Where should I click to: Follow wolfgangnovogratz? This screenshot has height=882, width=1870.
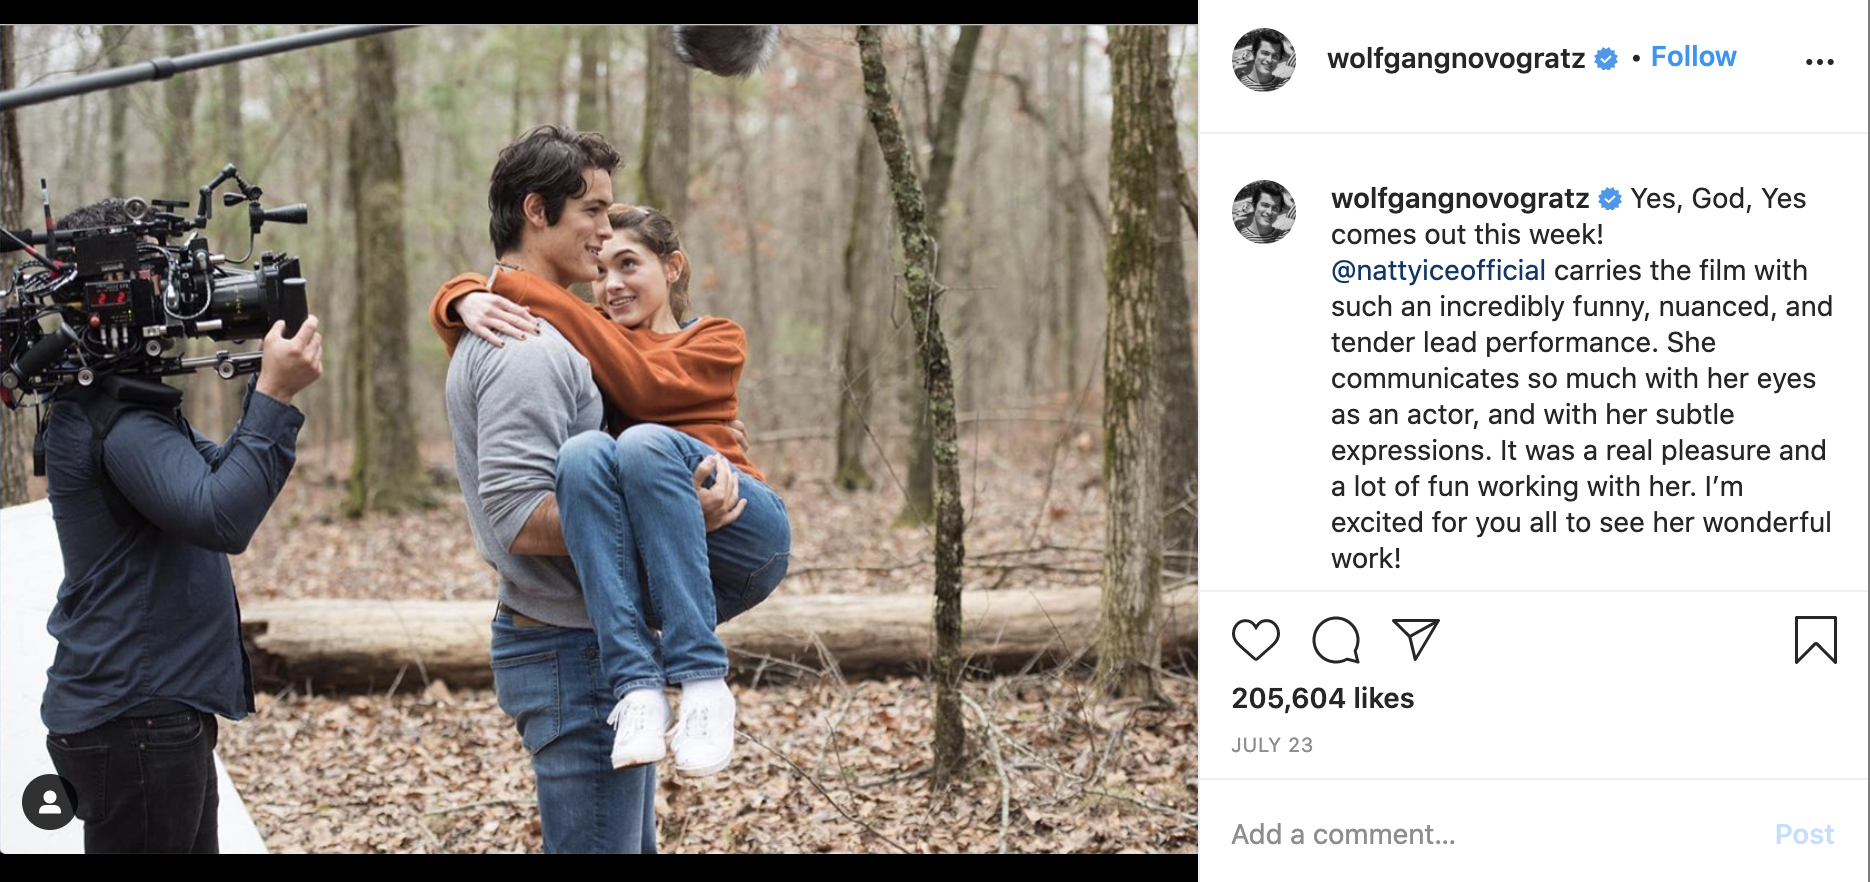tap(1693, 57)
